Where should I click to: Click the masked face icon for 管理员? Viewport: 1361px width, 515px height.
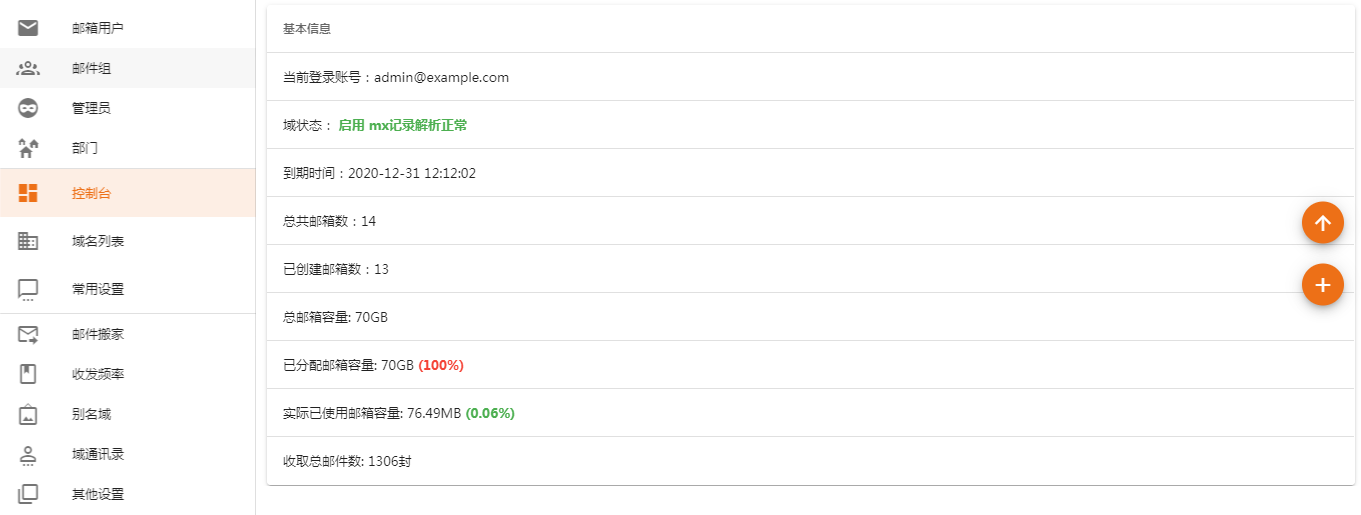pyautogui.click(x=28, y=108)
